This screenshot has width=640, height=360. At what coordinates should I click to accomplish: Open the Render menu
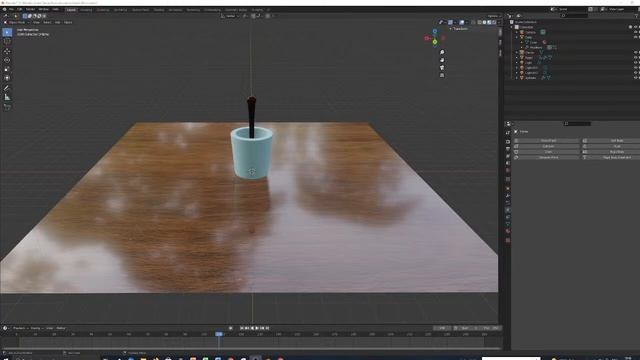(30, 9)
